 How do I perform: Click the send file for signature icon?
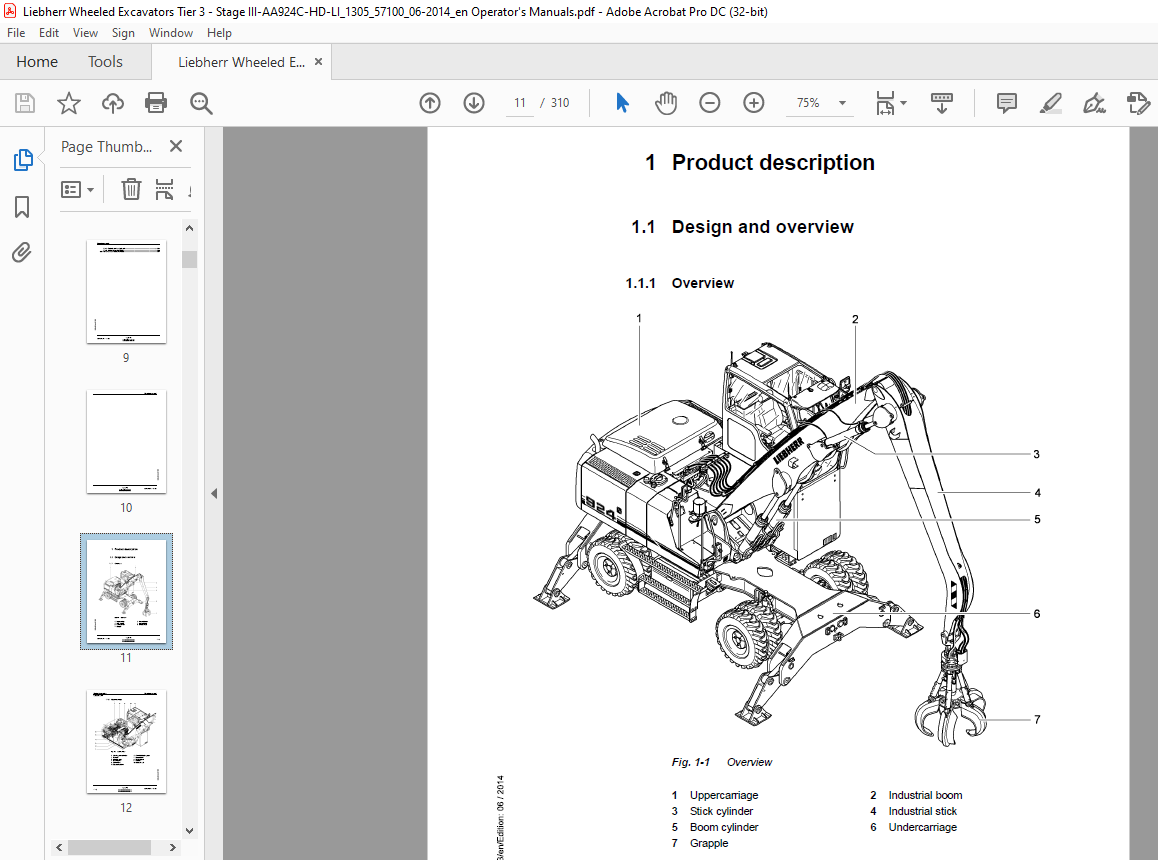pos(1138,103)
